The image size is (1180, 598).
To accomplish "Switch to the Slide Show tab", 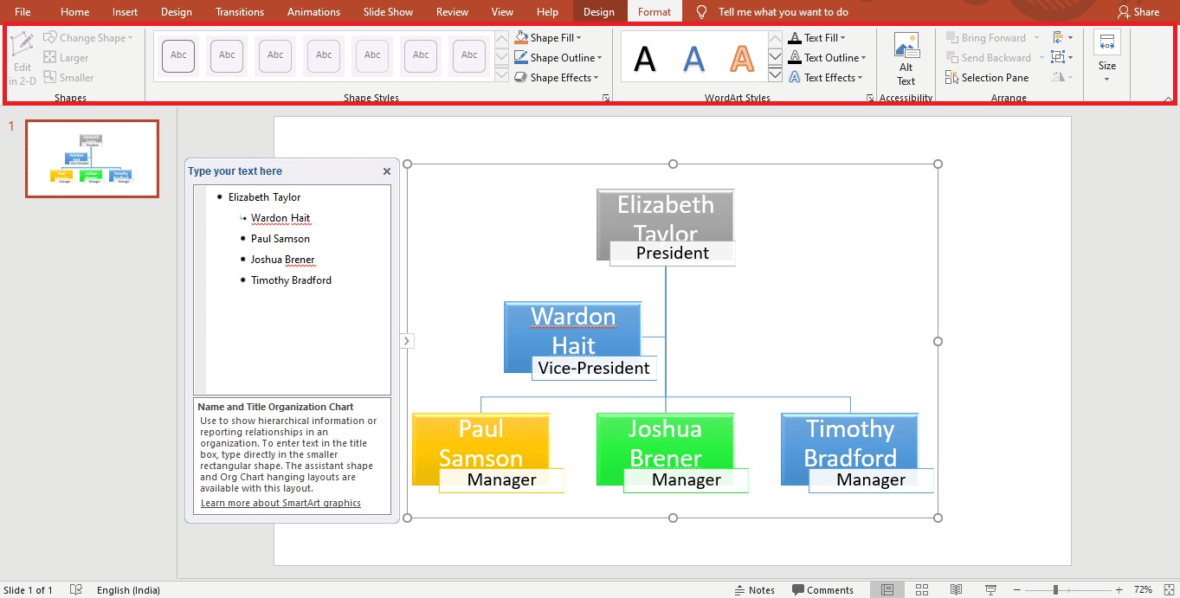I will [x=387, y=12].
